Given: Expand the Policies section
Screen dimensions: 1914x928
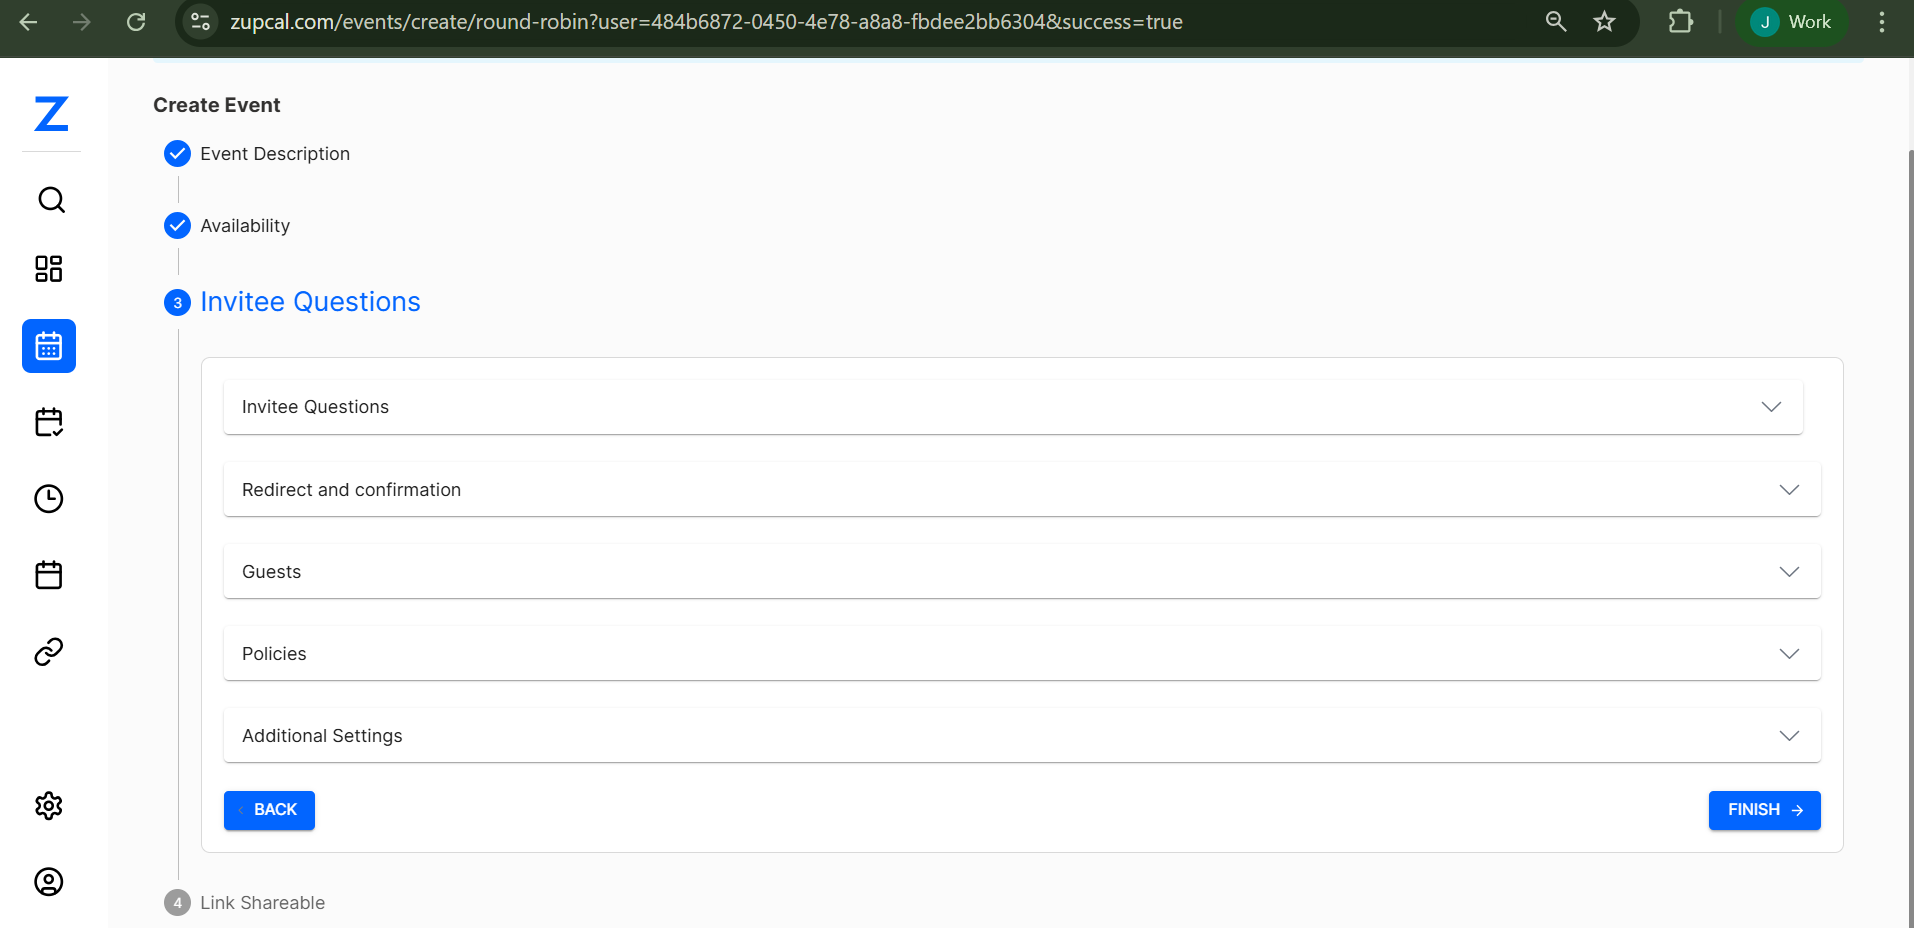Looking at the screenshot, I should 1020,654.
